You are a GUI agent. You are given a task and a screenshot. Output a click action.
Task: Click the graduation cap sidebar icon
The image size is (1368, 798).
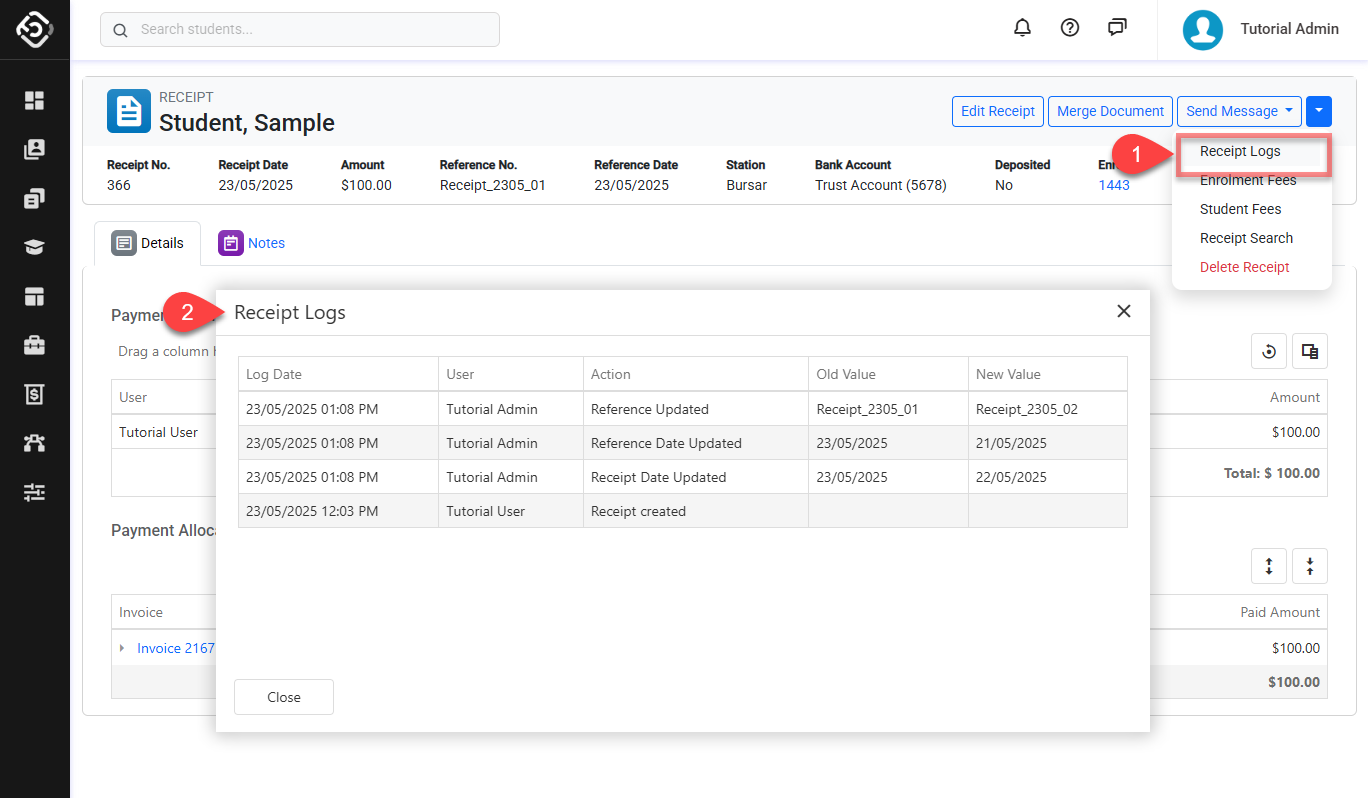point(35,247)
